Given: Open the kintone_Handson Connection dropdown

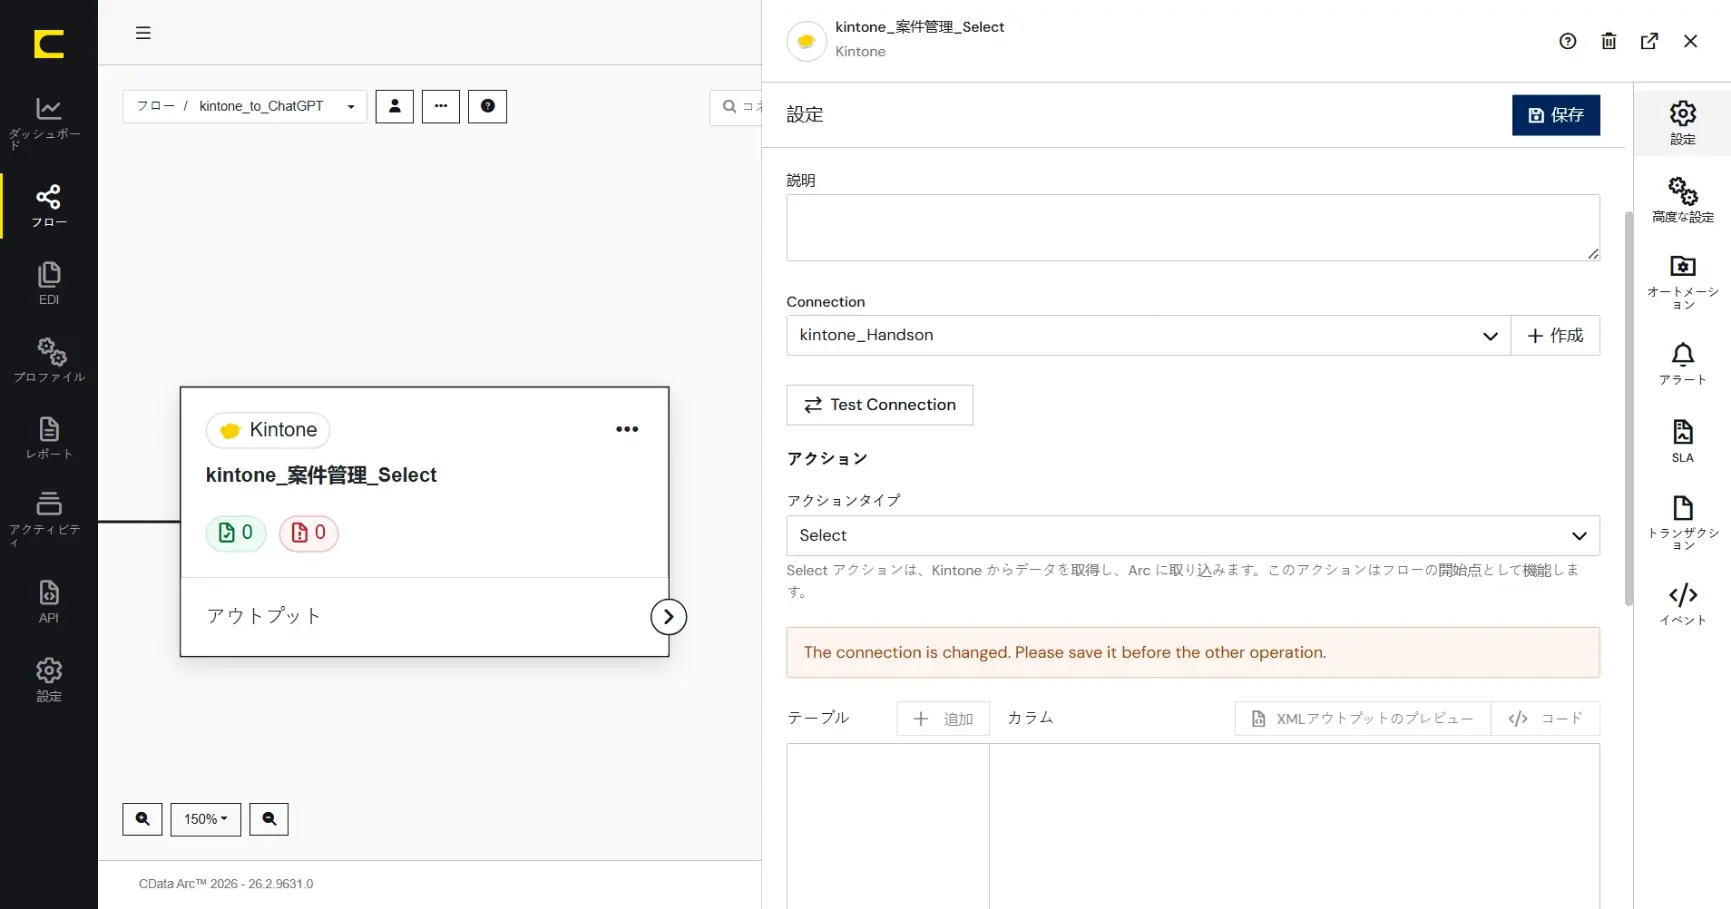Looking at the screenshot, I should tap(1148, 336).
